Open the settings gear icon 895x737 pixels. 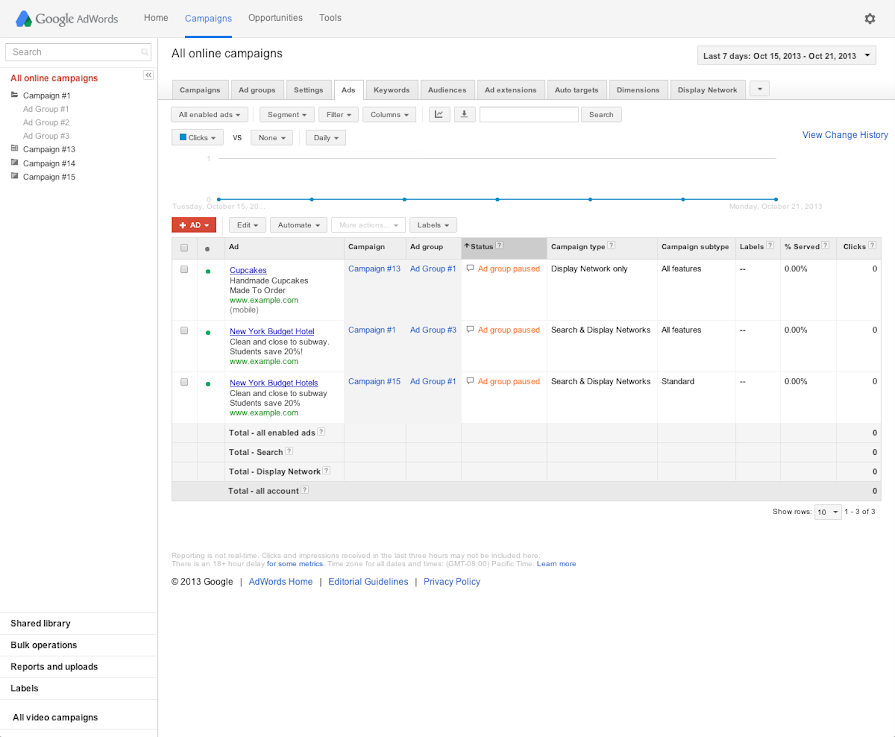click(x=869, y=18)
